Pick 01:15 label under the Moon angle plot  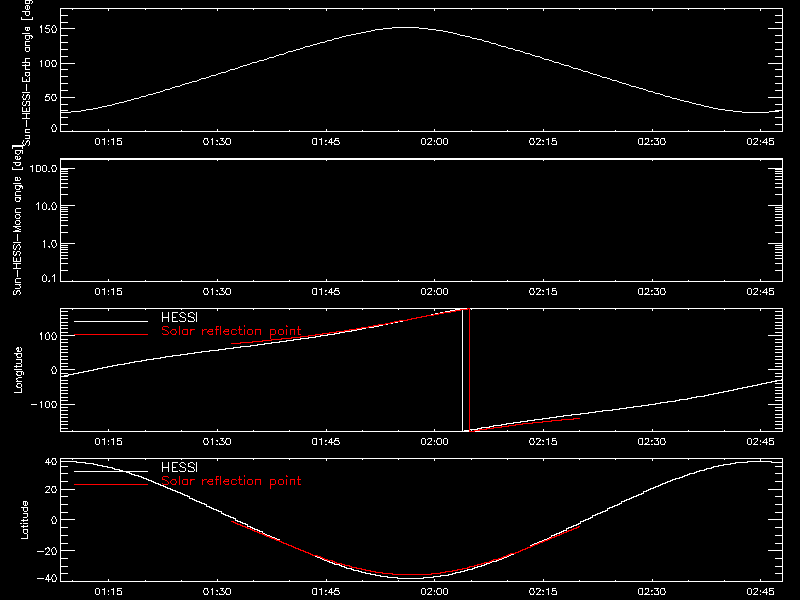(x=108, y=292)
